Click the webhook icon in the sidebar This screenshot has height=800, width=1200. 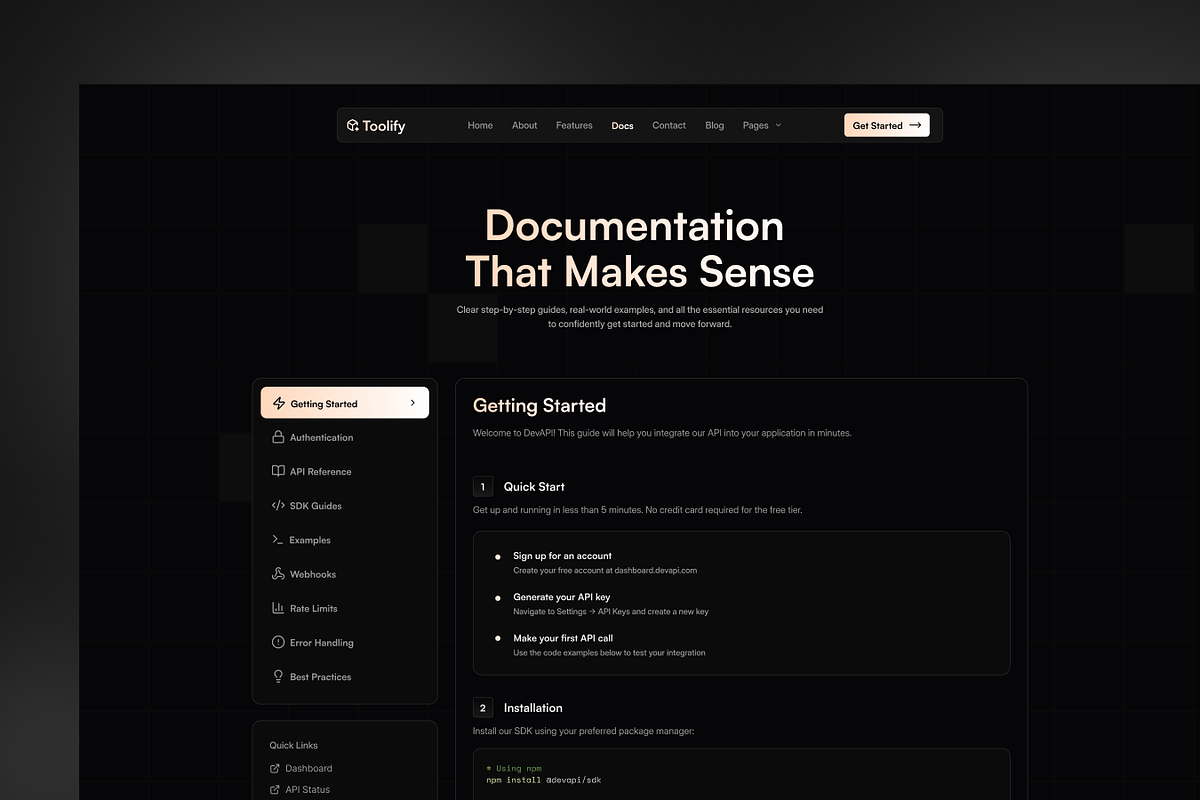279,574
